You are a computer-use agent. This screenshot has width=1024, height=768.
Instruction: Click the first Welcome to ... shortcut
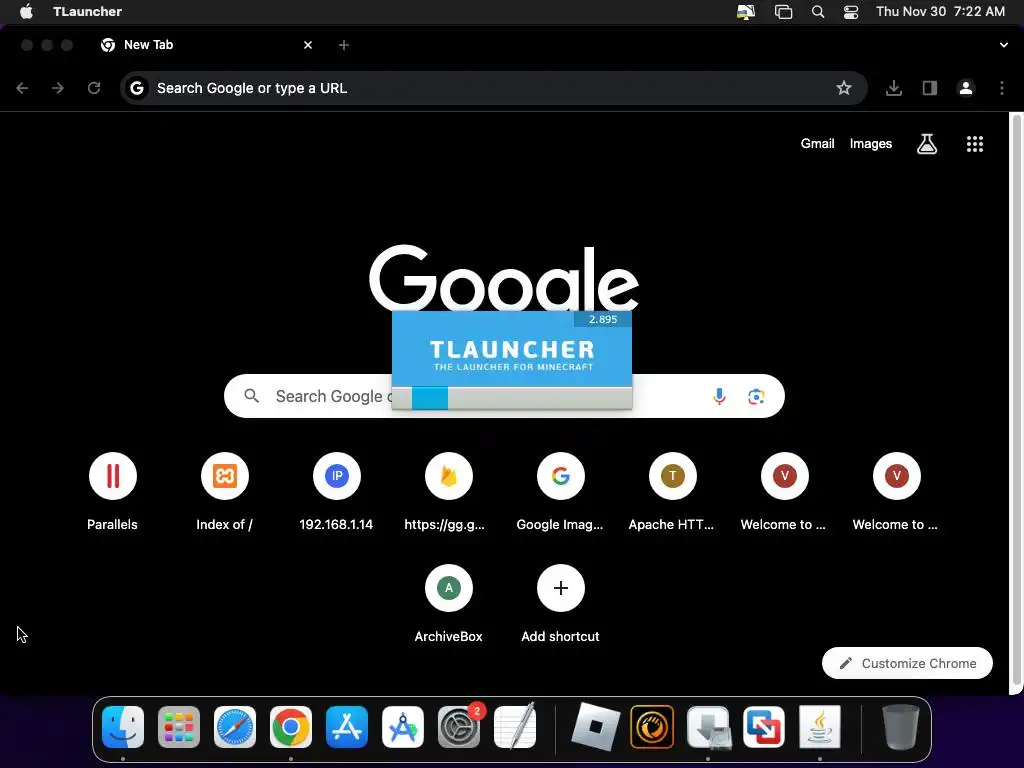(784, 490)
